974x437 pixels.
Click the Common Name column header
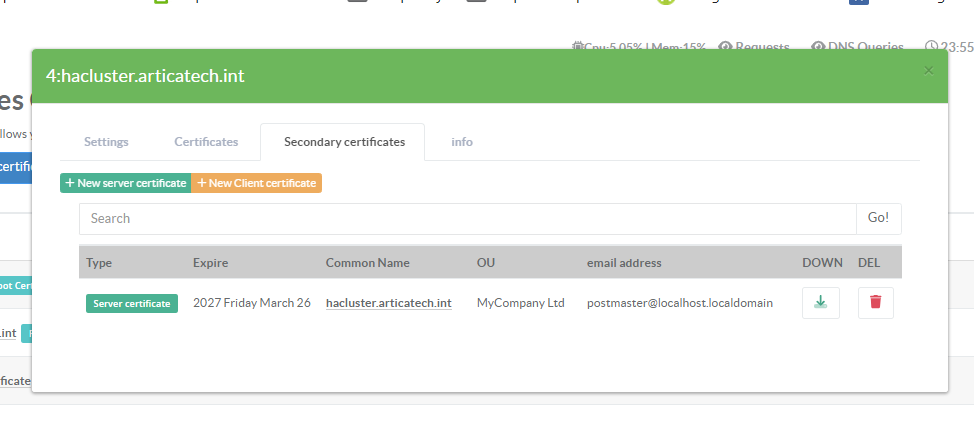tap(362, 263)
